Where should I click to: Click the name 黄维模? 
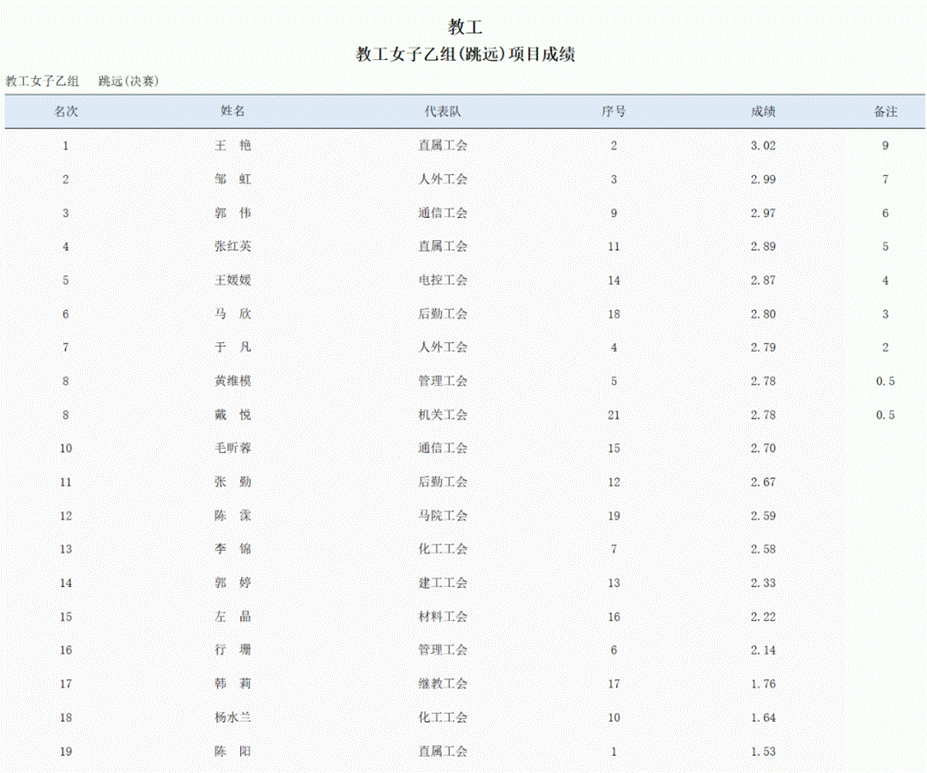[x=232, y=381]
